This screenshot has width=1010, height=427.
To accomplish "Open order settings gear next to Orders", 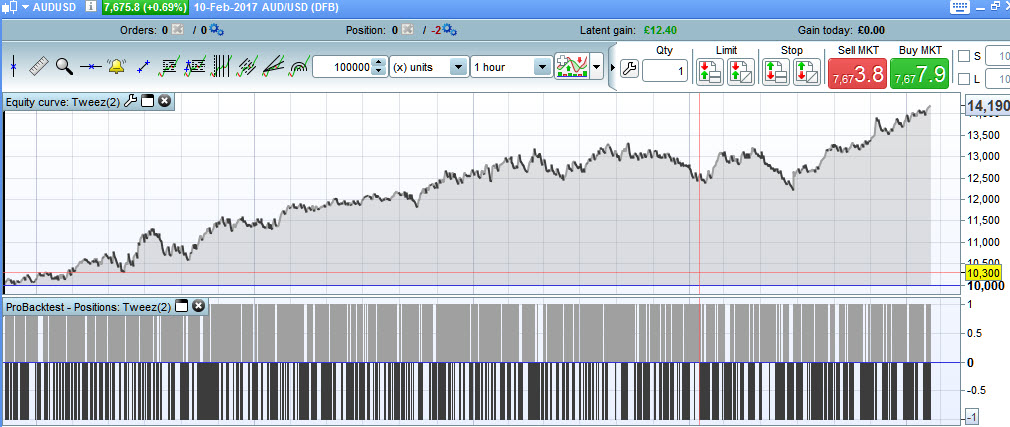I will point(216,30).
